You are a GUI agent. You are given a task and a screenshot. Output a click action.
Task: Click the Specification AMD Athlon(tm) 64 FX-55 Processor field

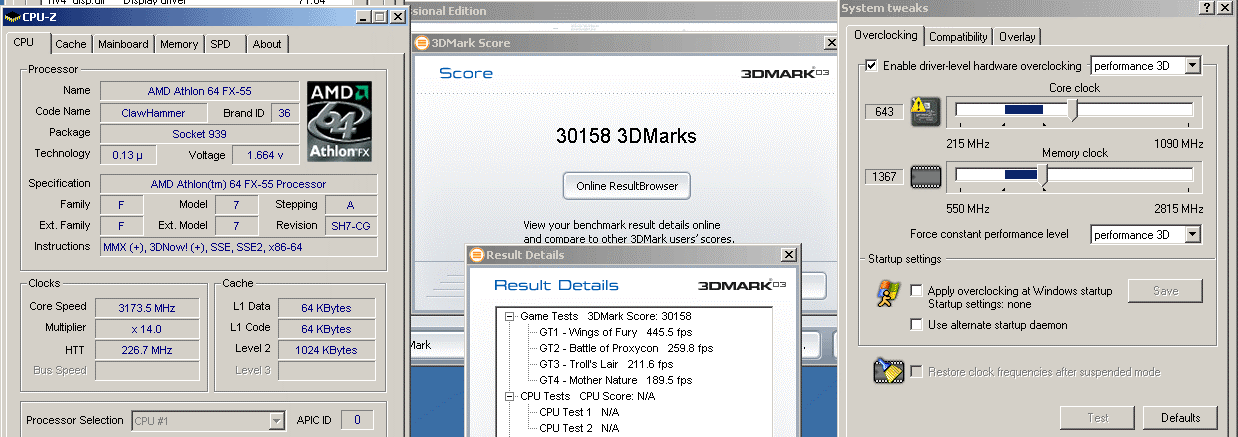click(x=239, y=184)
